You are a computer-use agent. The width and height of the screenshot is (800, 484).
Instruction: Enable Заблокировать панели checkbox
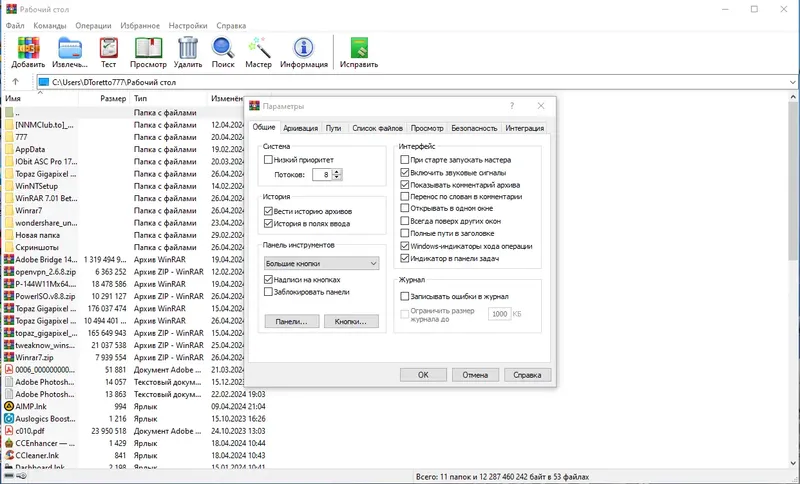click(x=268, y=292)
